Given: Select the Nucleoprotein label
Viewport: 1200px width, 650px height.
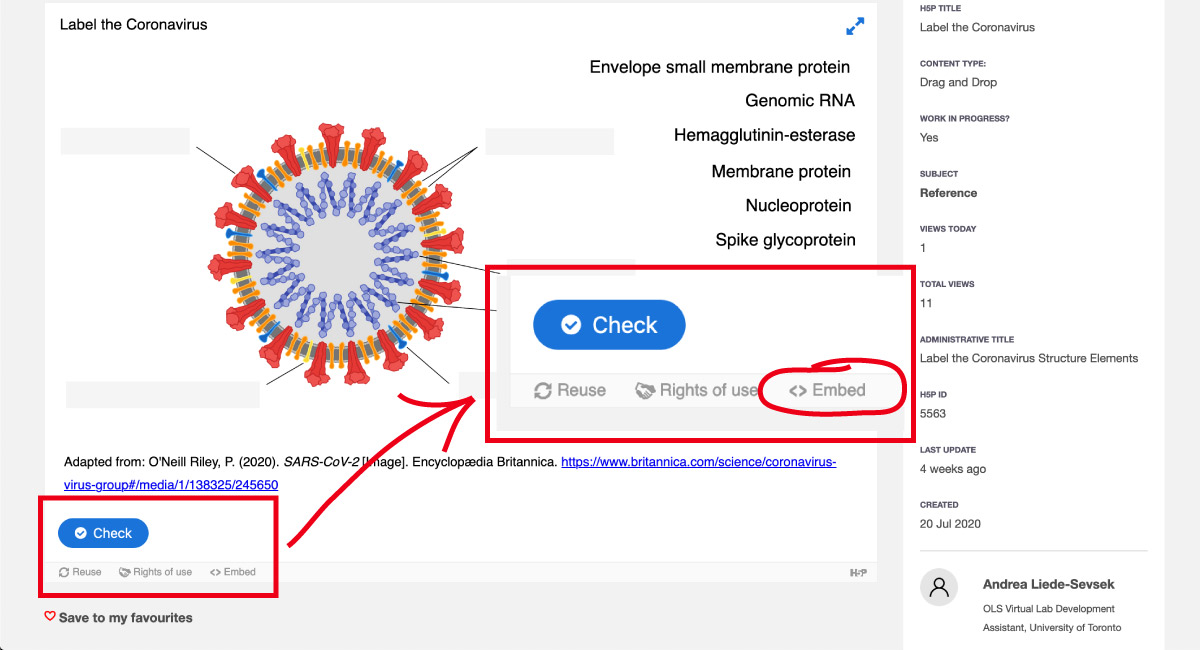Looking at the screenshot, I should (x=798, y=206).
